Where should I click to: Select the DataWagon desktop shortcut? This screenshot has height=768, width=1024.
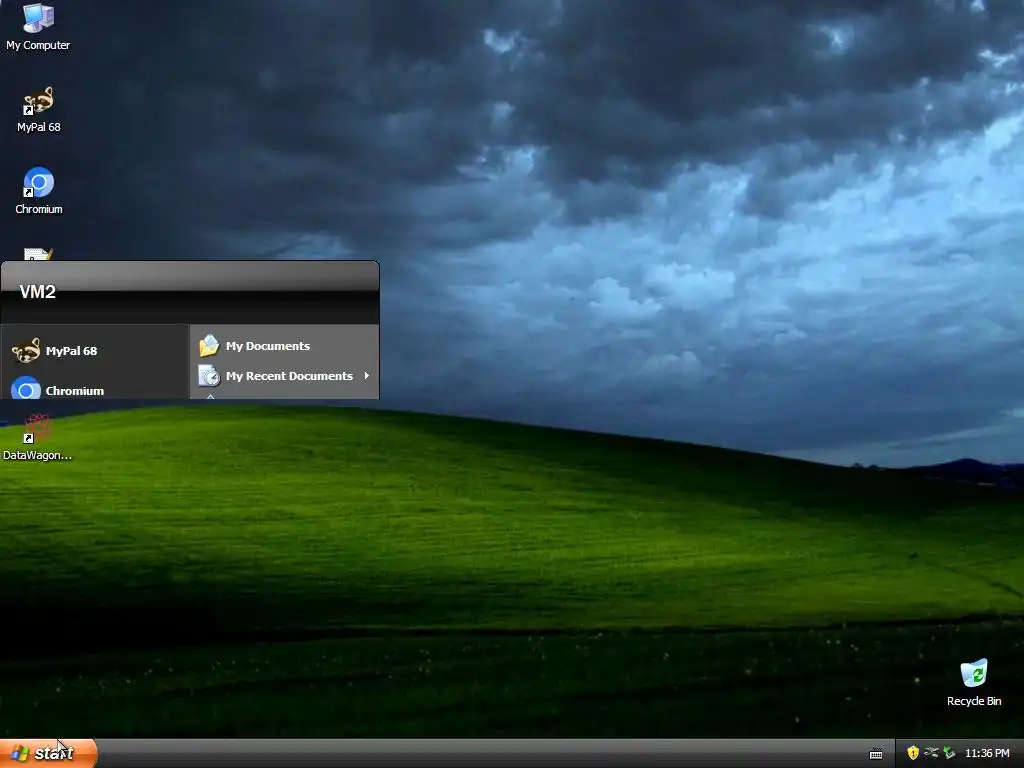click(x=37, y=438)
